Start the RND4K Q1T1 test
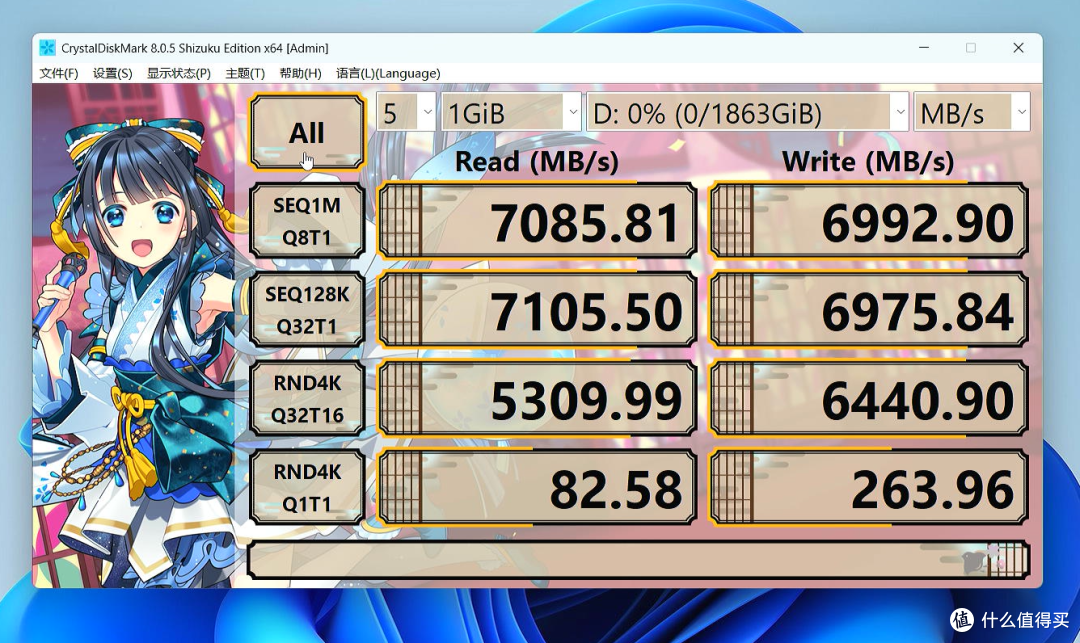 [307, 487]
